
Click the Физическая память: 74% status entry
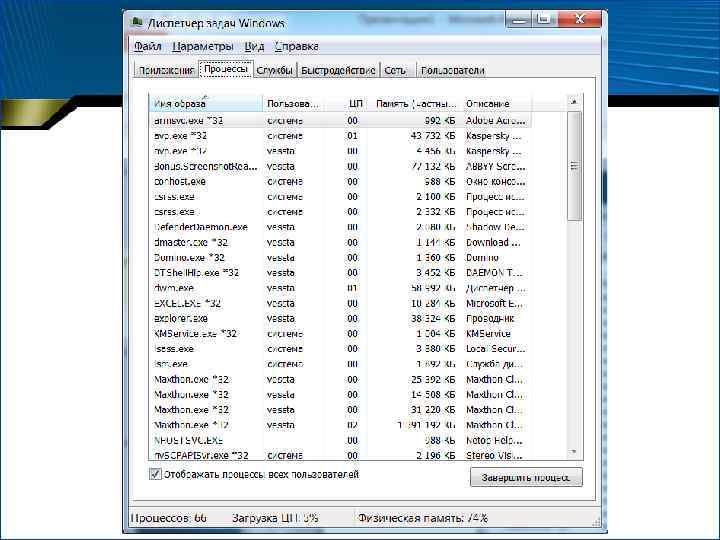coord(422,518)
